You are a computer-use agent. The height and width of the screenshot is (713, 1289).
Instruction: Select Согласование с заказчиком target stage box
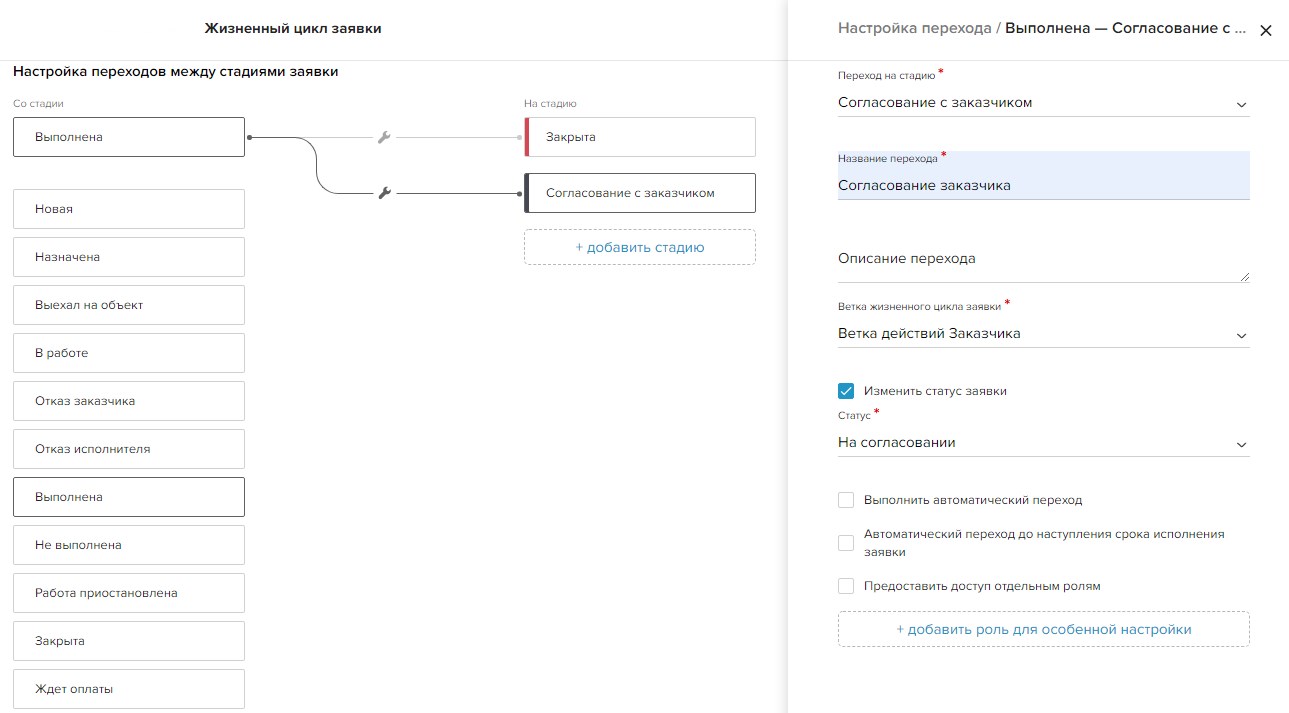tap(640, 193)
